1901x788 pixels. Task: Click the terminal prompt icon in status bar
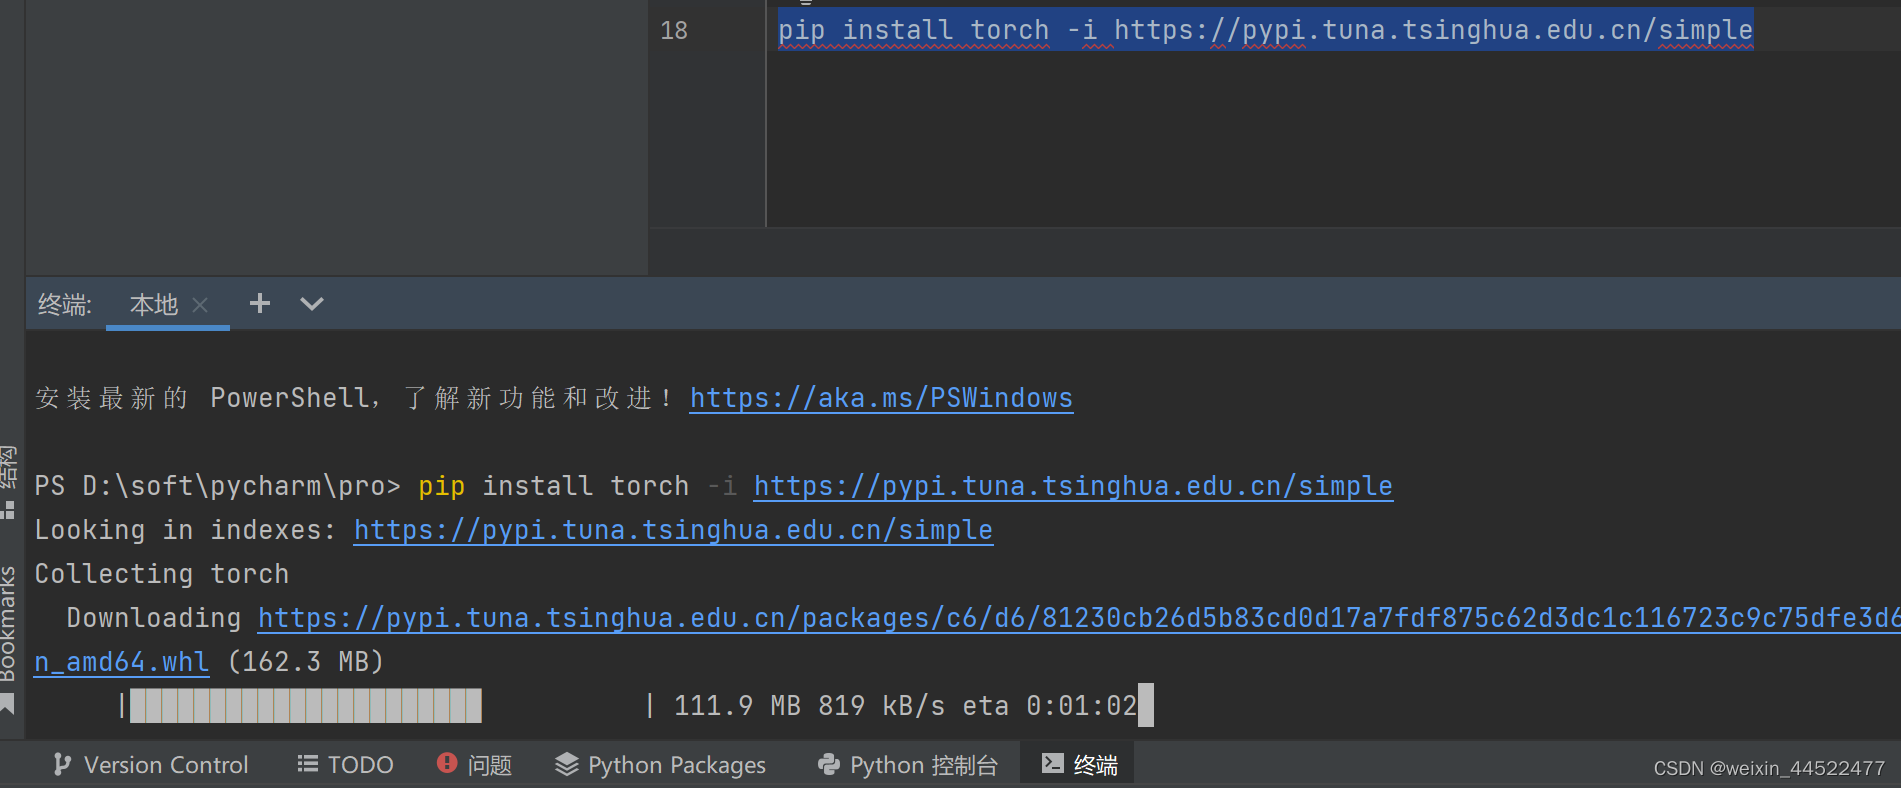coord(1053,763)
